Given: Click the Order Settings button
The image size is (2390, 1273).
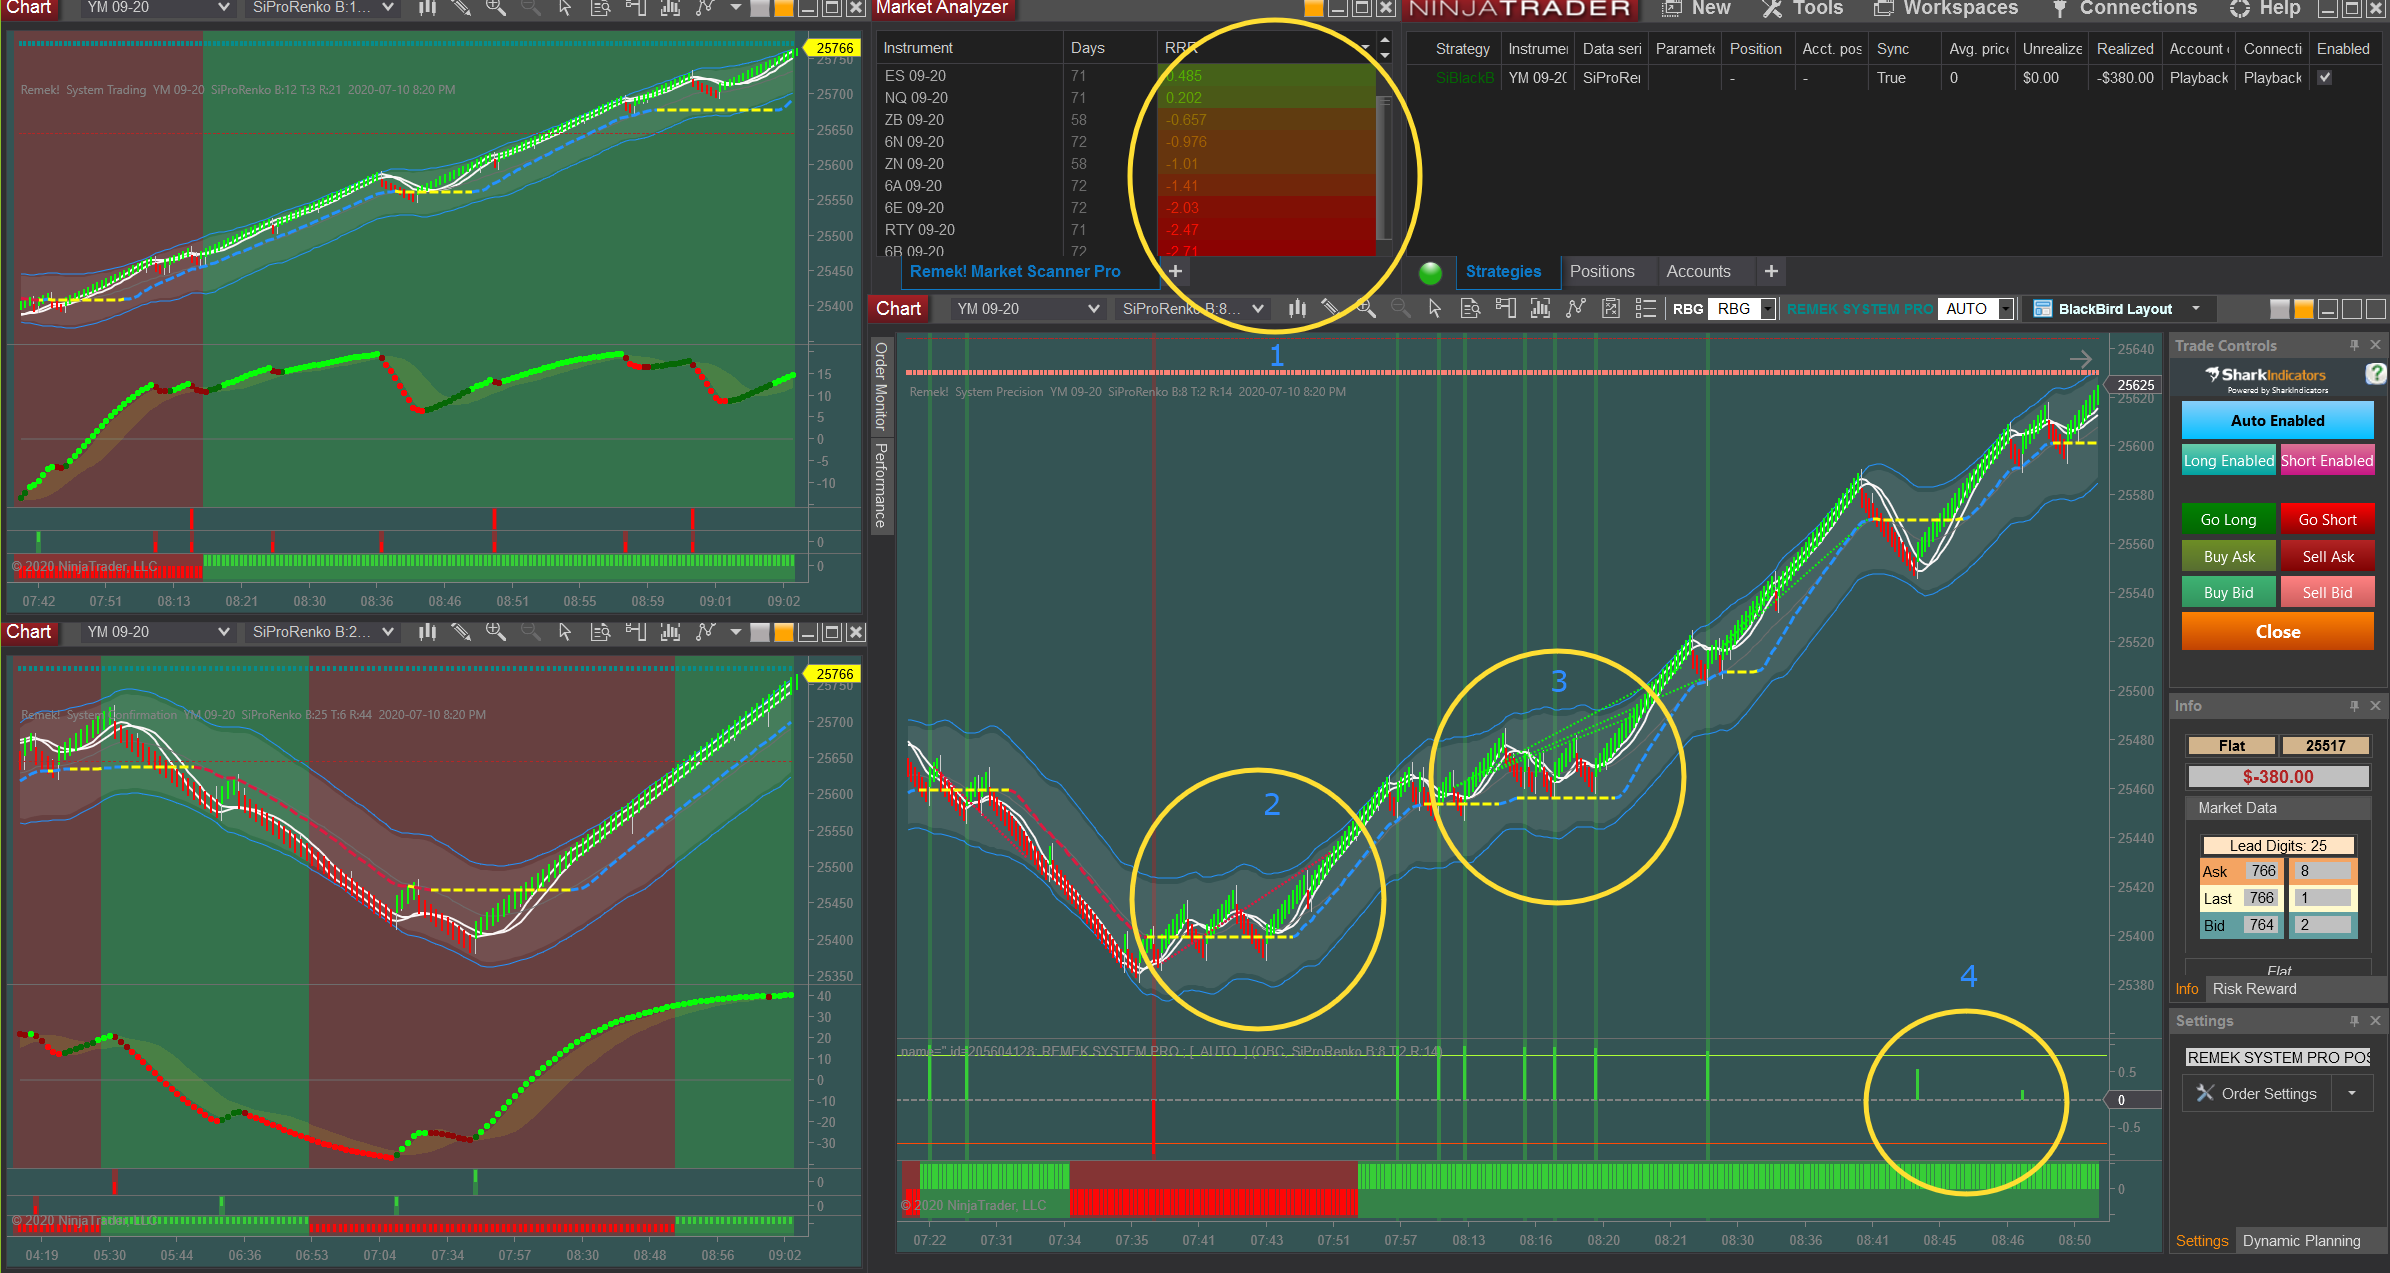Looking at the screenshot, I should pyautogui.click(x=2258, y=1094).
